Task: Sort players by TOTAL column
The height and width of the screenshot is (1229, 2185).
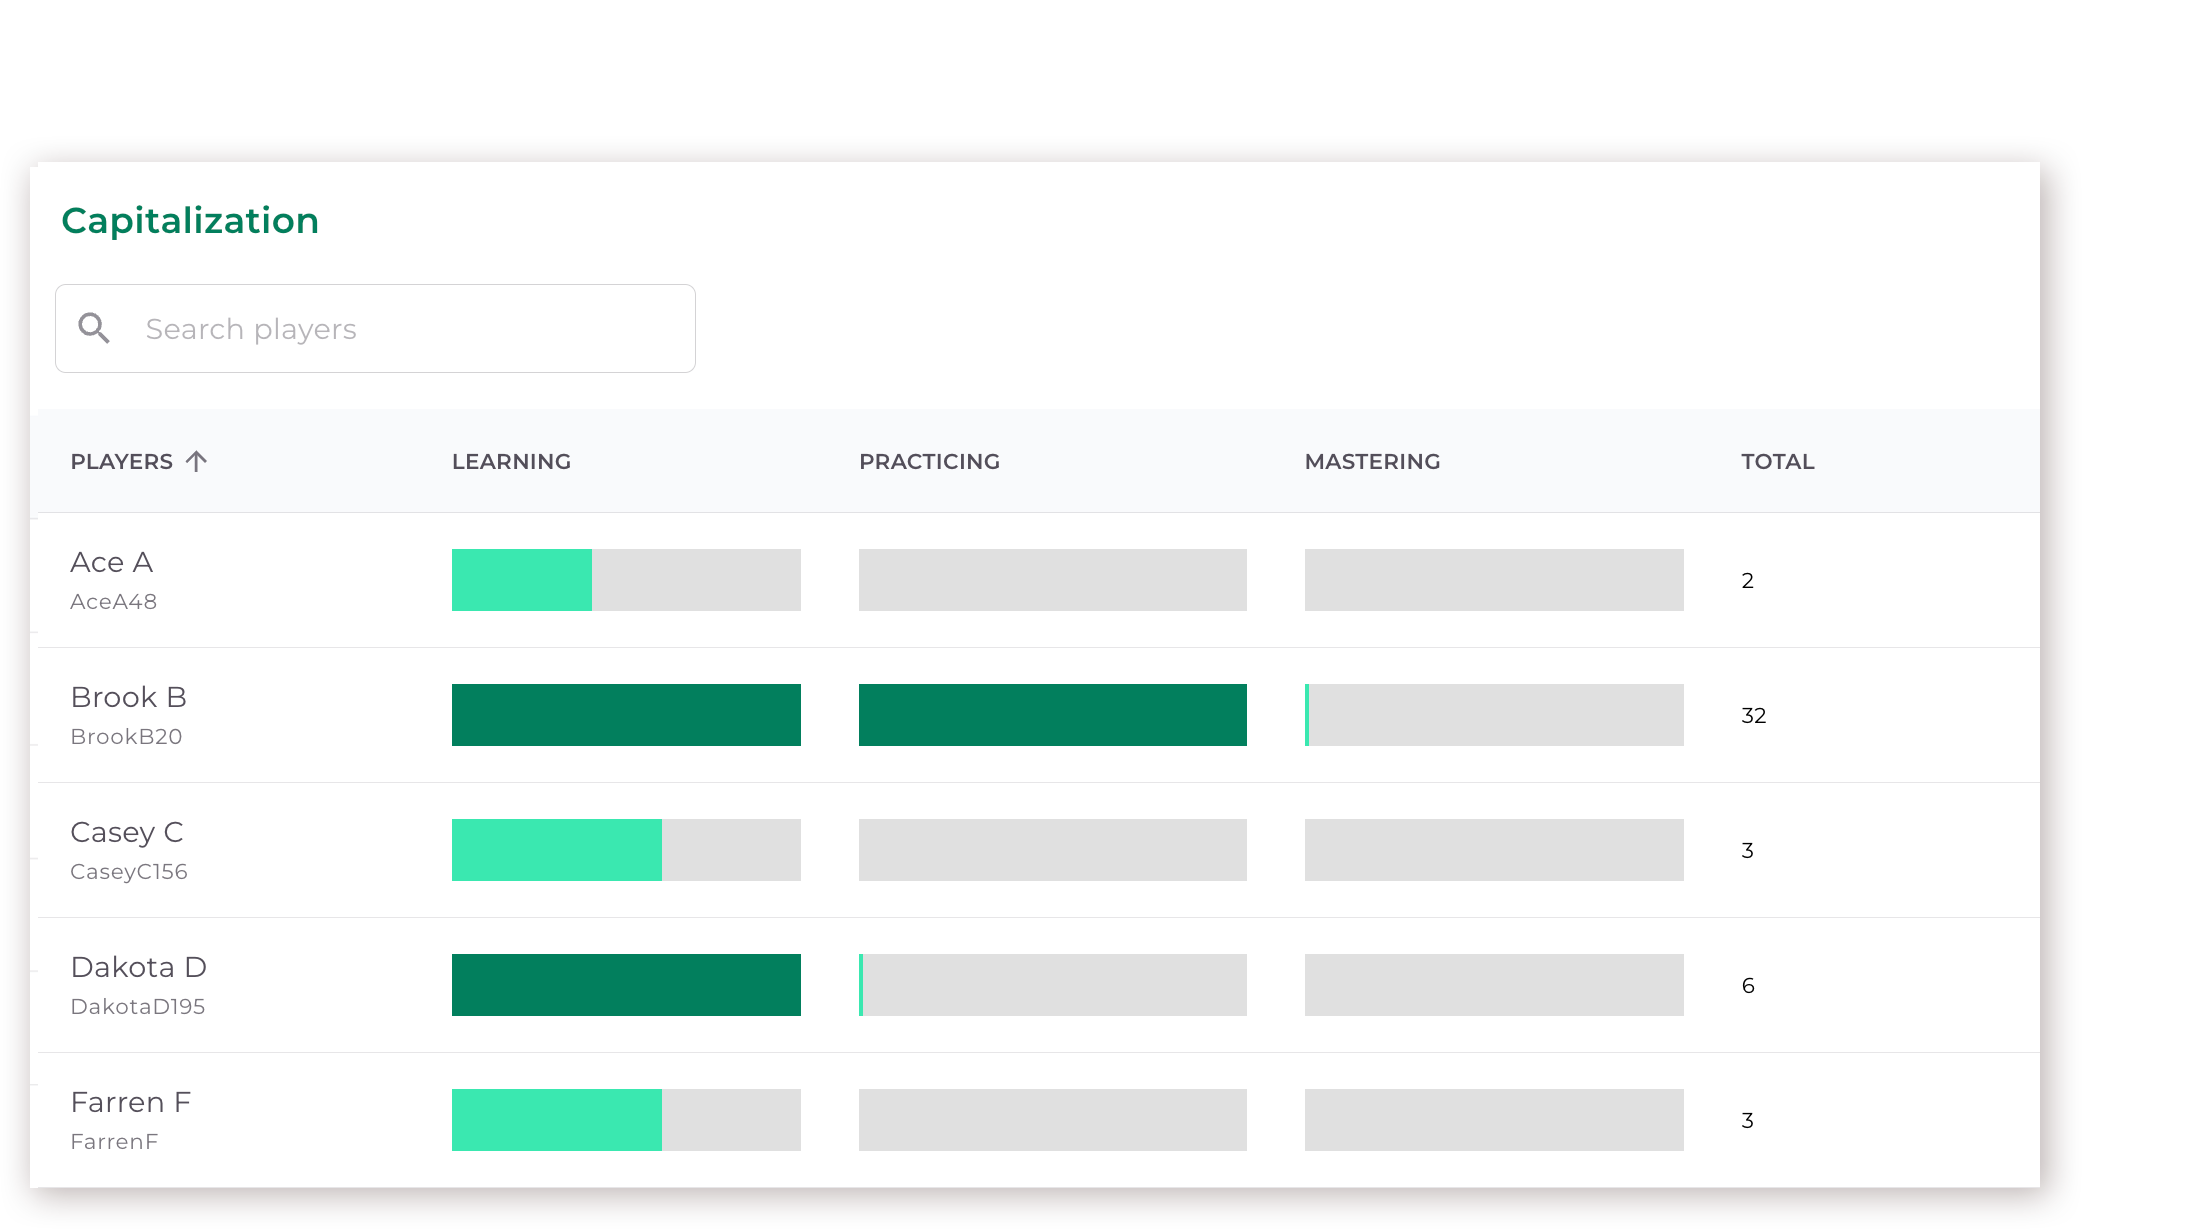Action: coord(1777,461)
